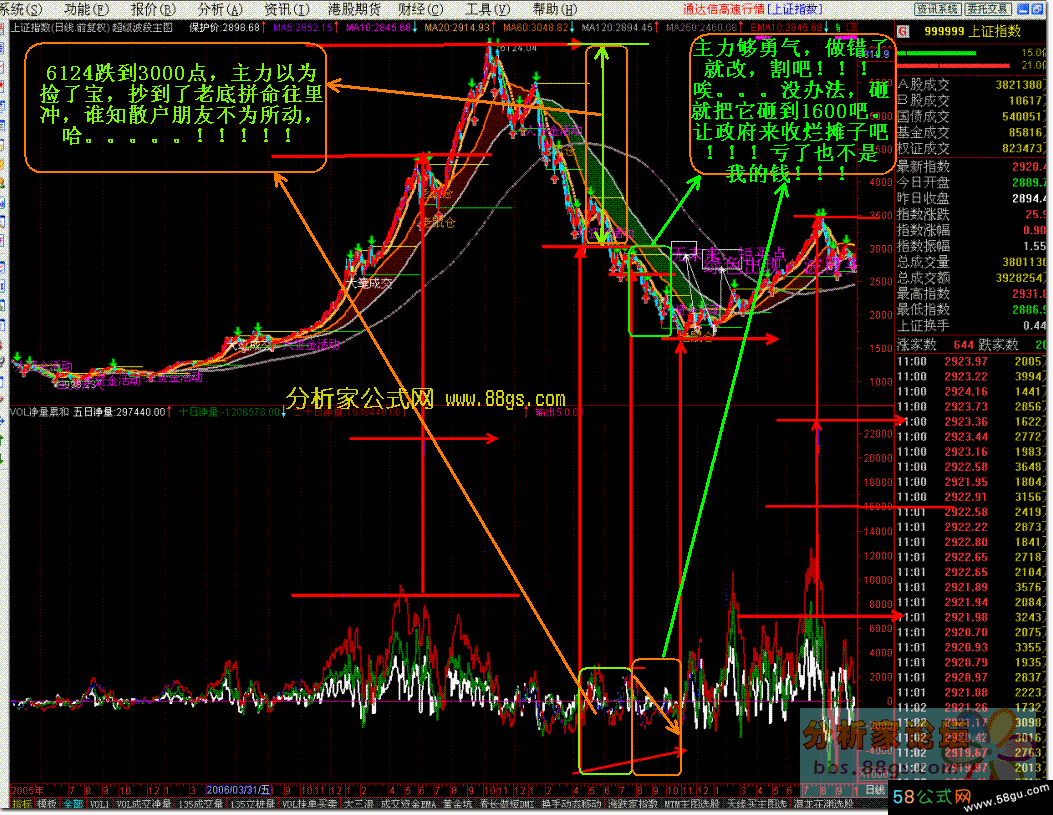Open the 报价(B) menu
1053x815 pixels.
tap(153, 9)
